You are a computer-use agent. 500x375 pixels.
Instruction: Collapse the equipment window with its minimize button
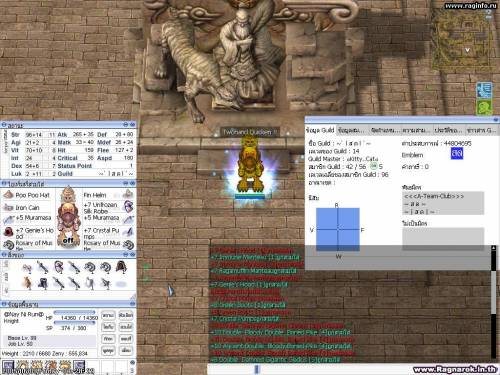click(126, 183)
